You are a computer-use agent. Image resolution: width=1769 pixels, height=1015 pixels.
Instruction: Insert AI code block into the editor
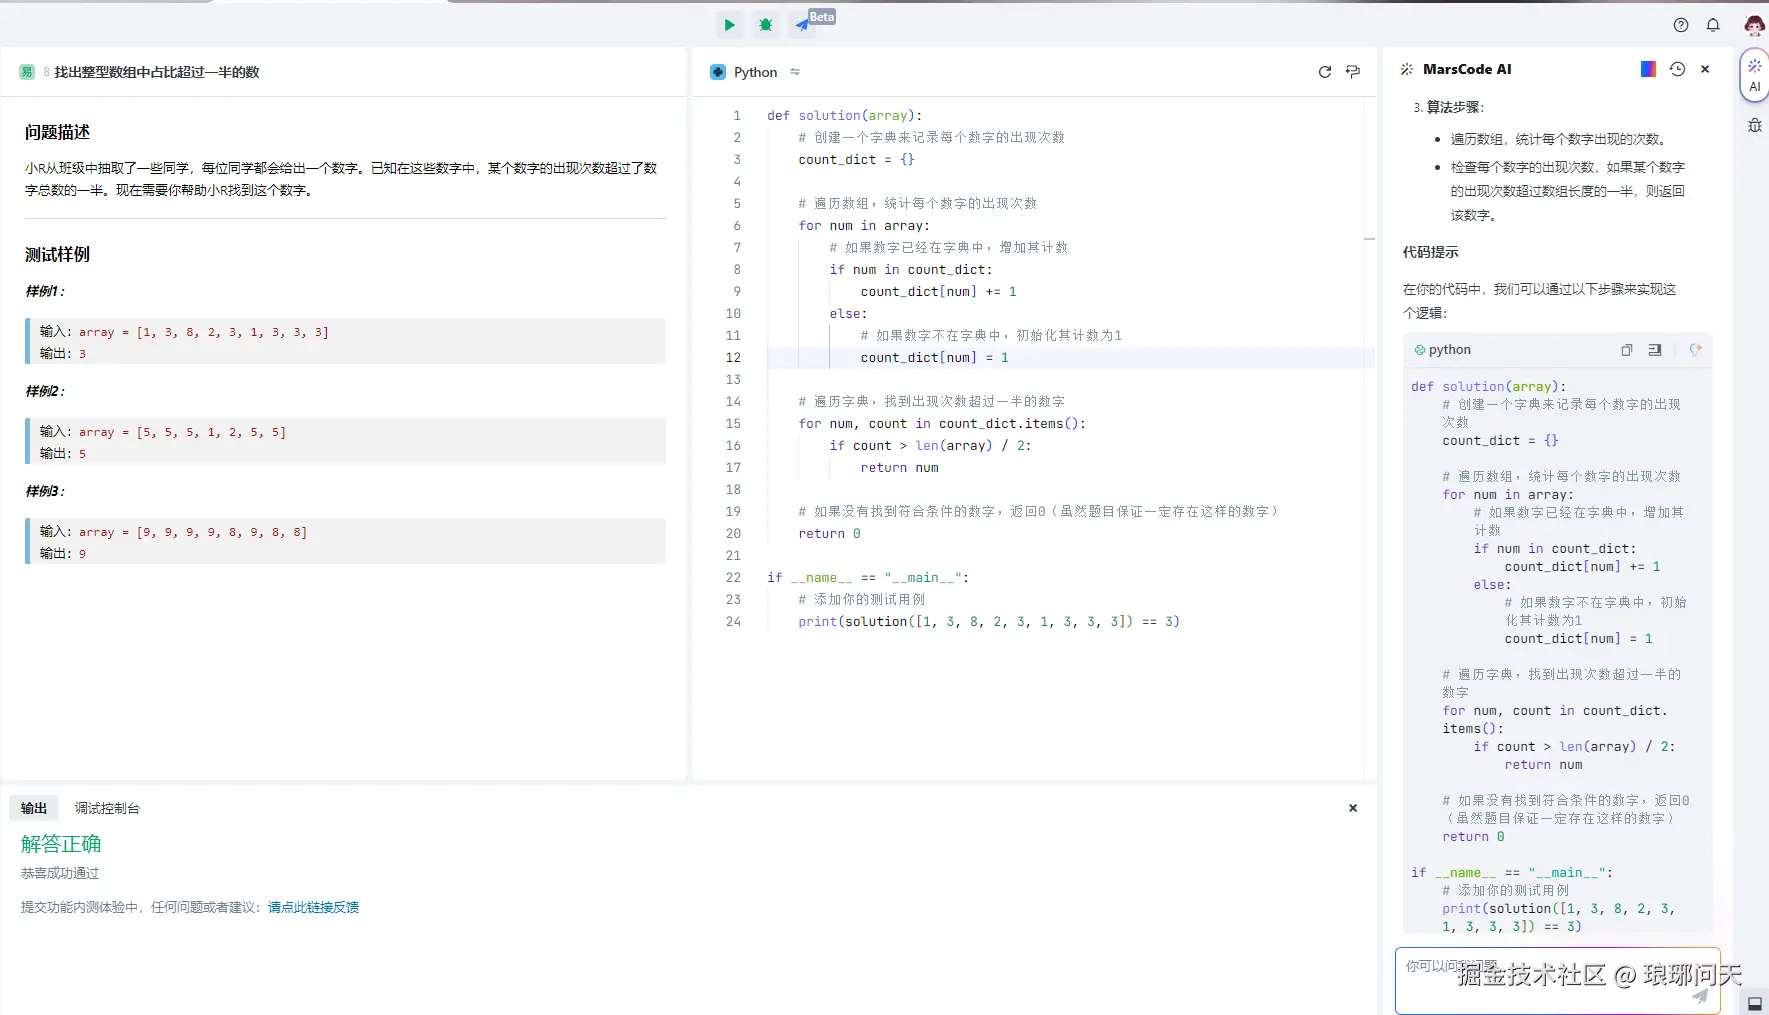(x=1655, y=350)
